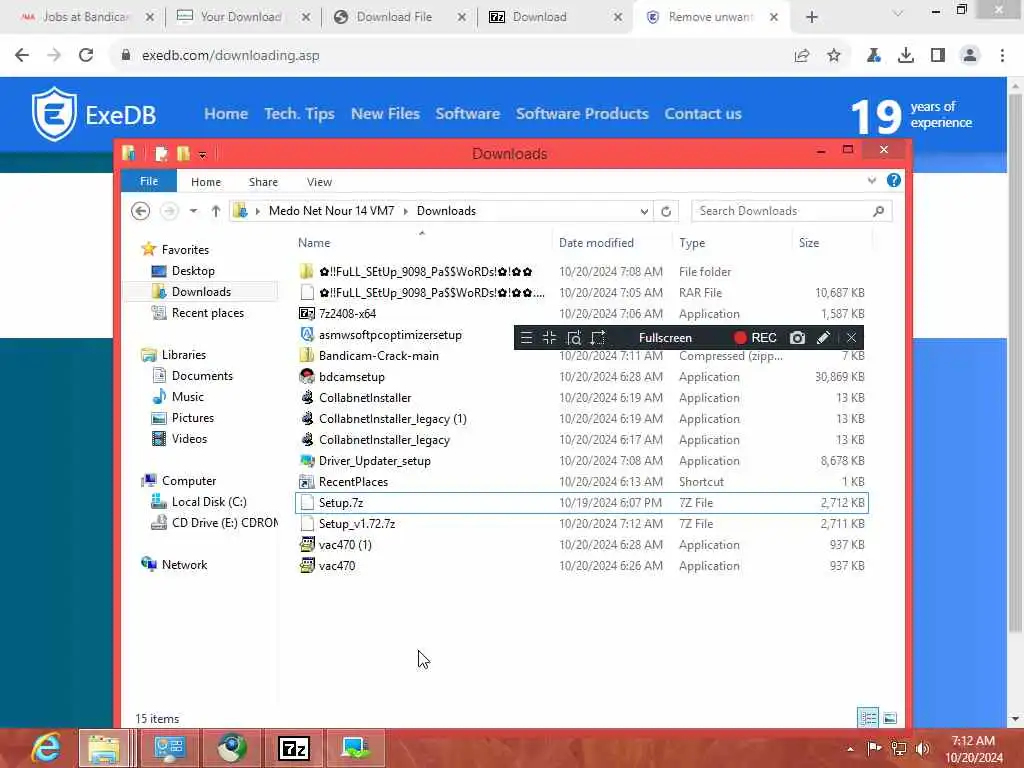The width and height of the screenshot is (1024, 768).
Task: Open the File ribbon tab
Action: tap(149, 182)
